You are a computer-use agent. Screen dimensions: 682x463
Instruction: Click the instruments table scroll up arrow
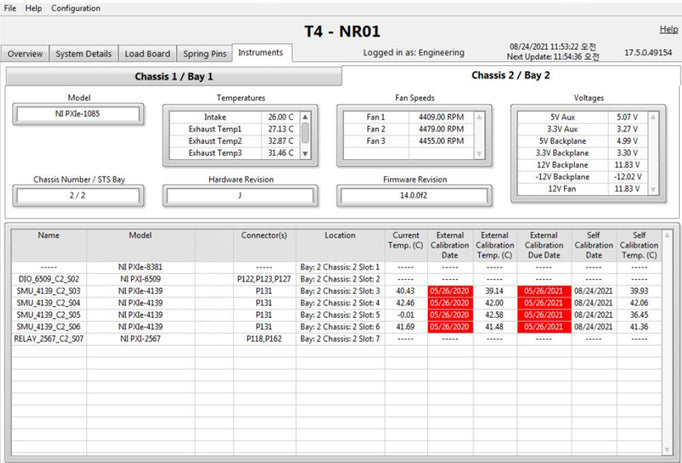pyautogui.click(x=667, y=235)
